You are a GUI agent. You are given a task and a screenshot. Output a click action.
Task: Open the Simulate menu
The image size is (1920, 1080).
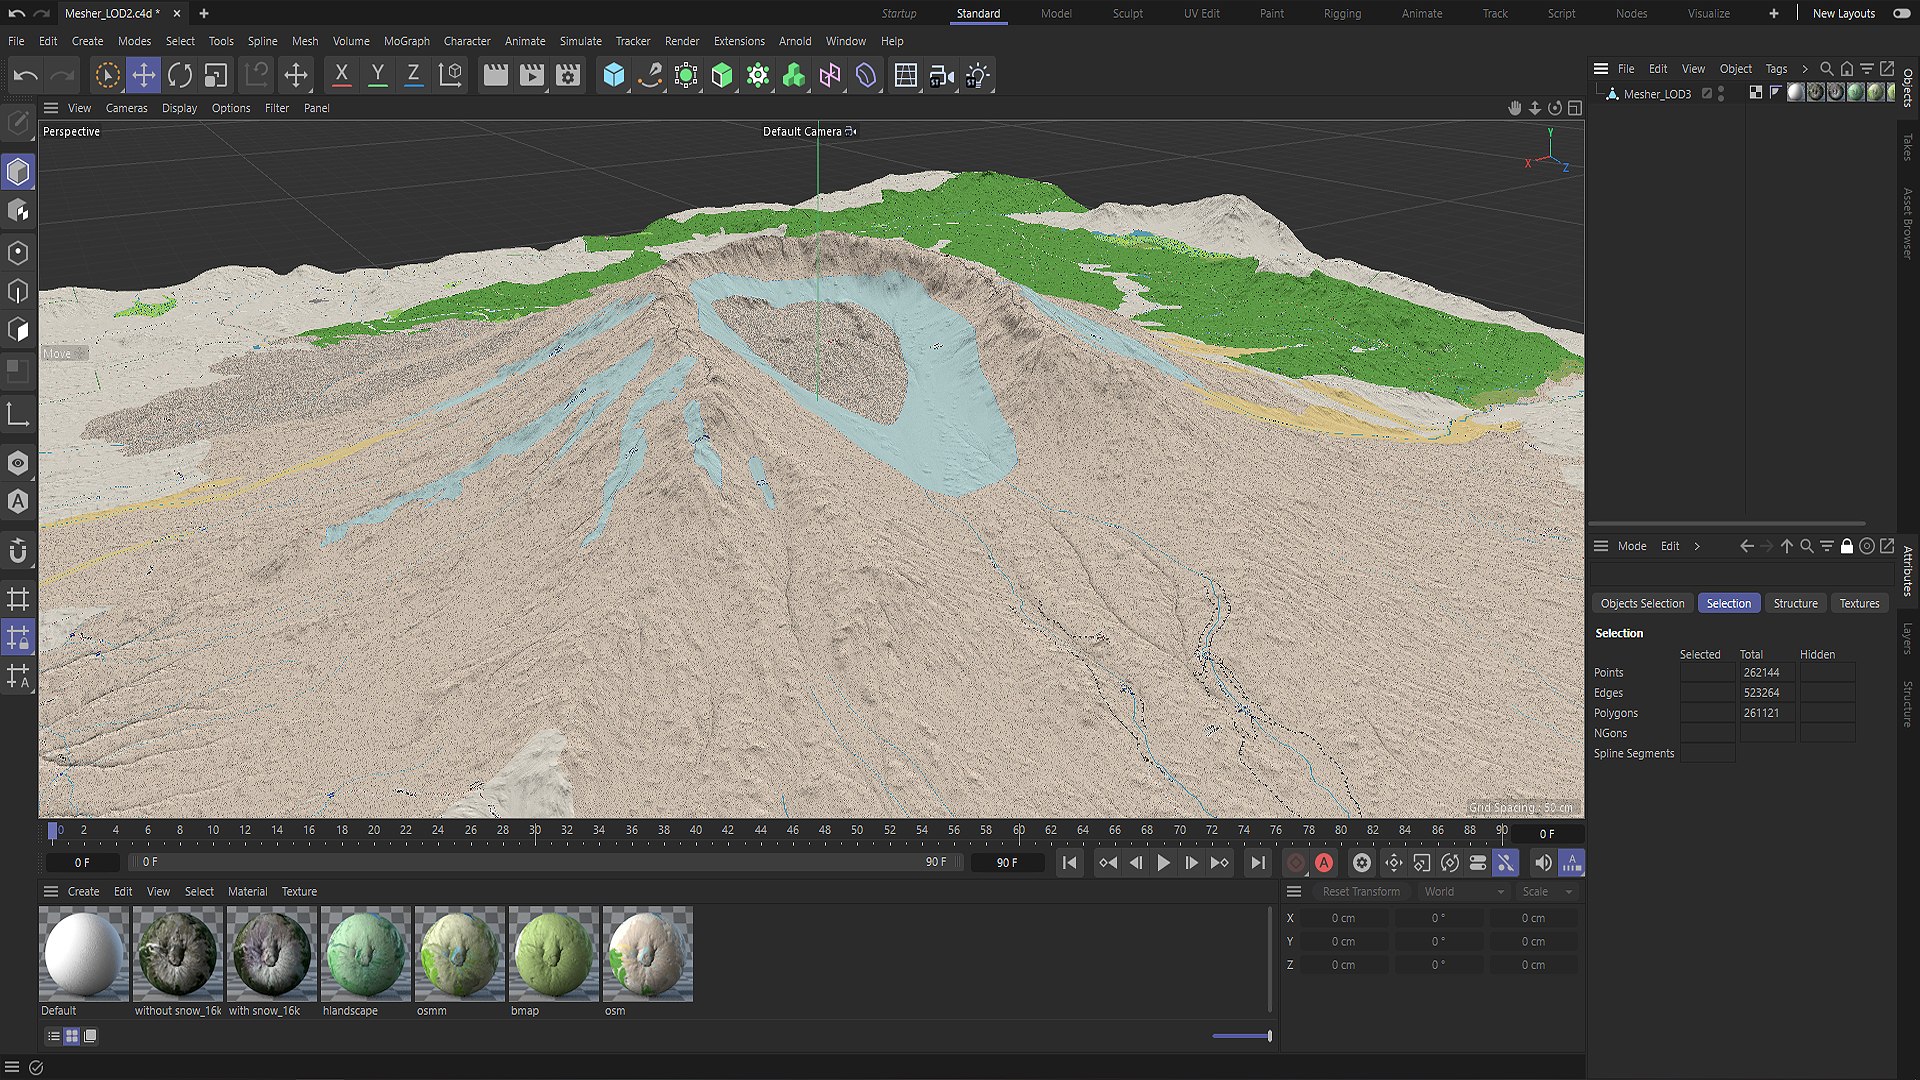pyautogui.click(x=580, y=41)
